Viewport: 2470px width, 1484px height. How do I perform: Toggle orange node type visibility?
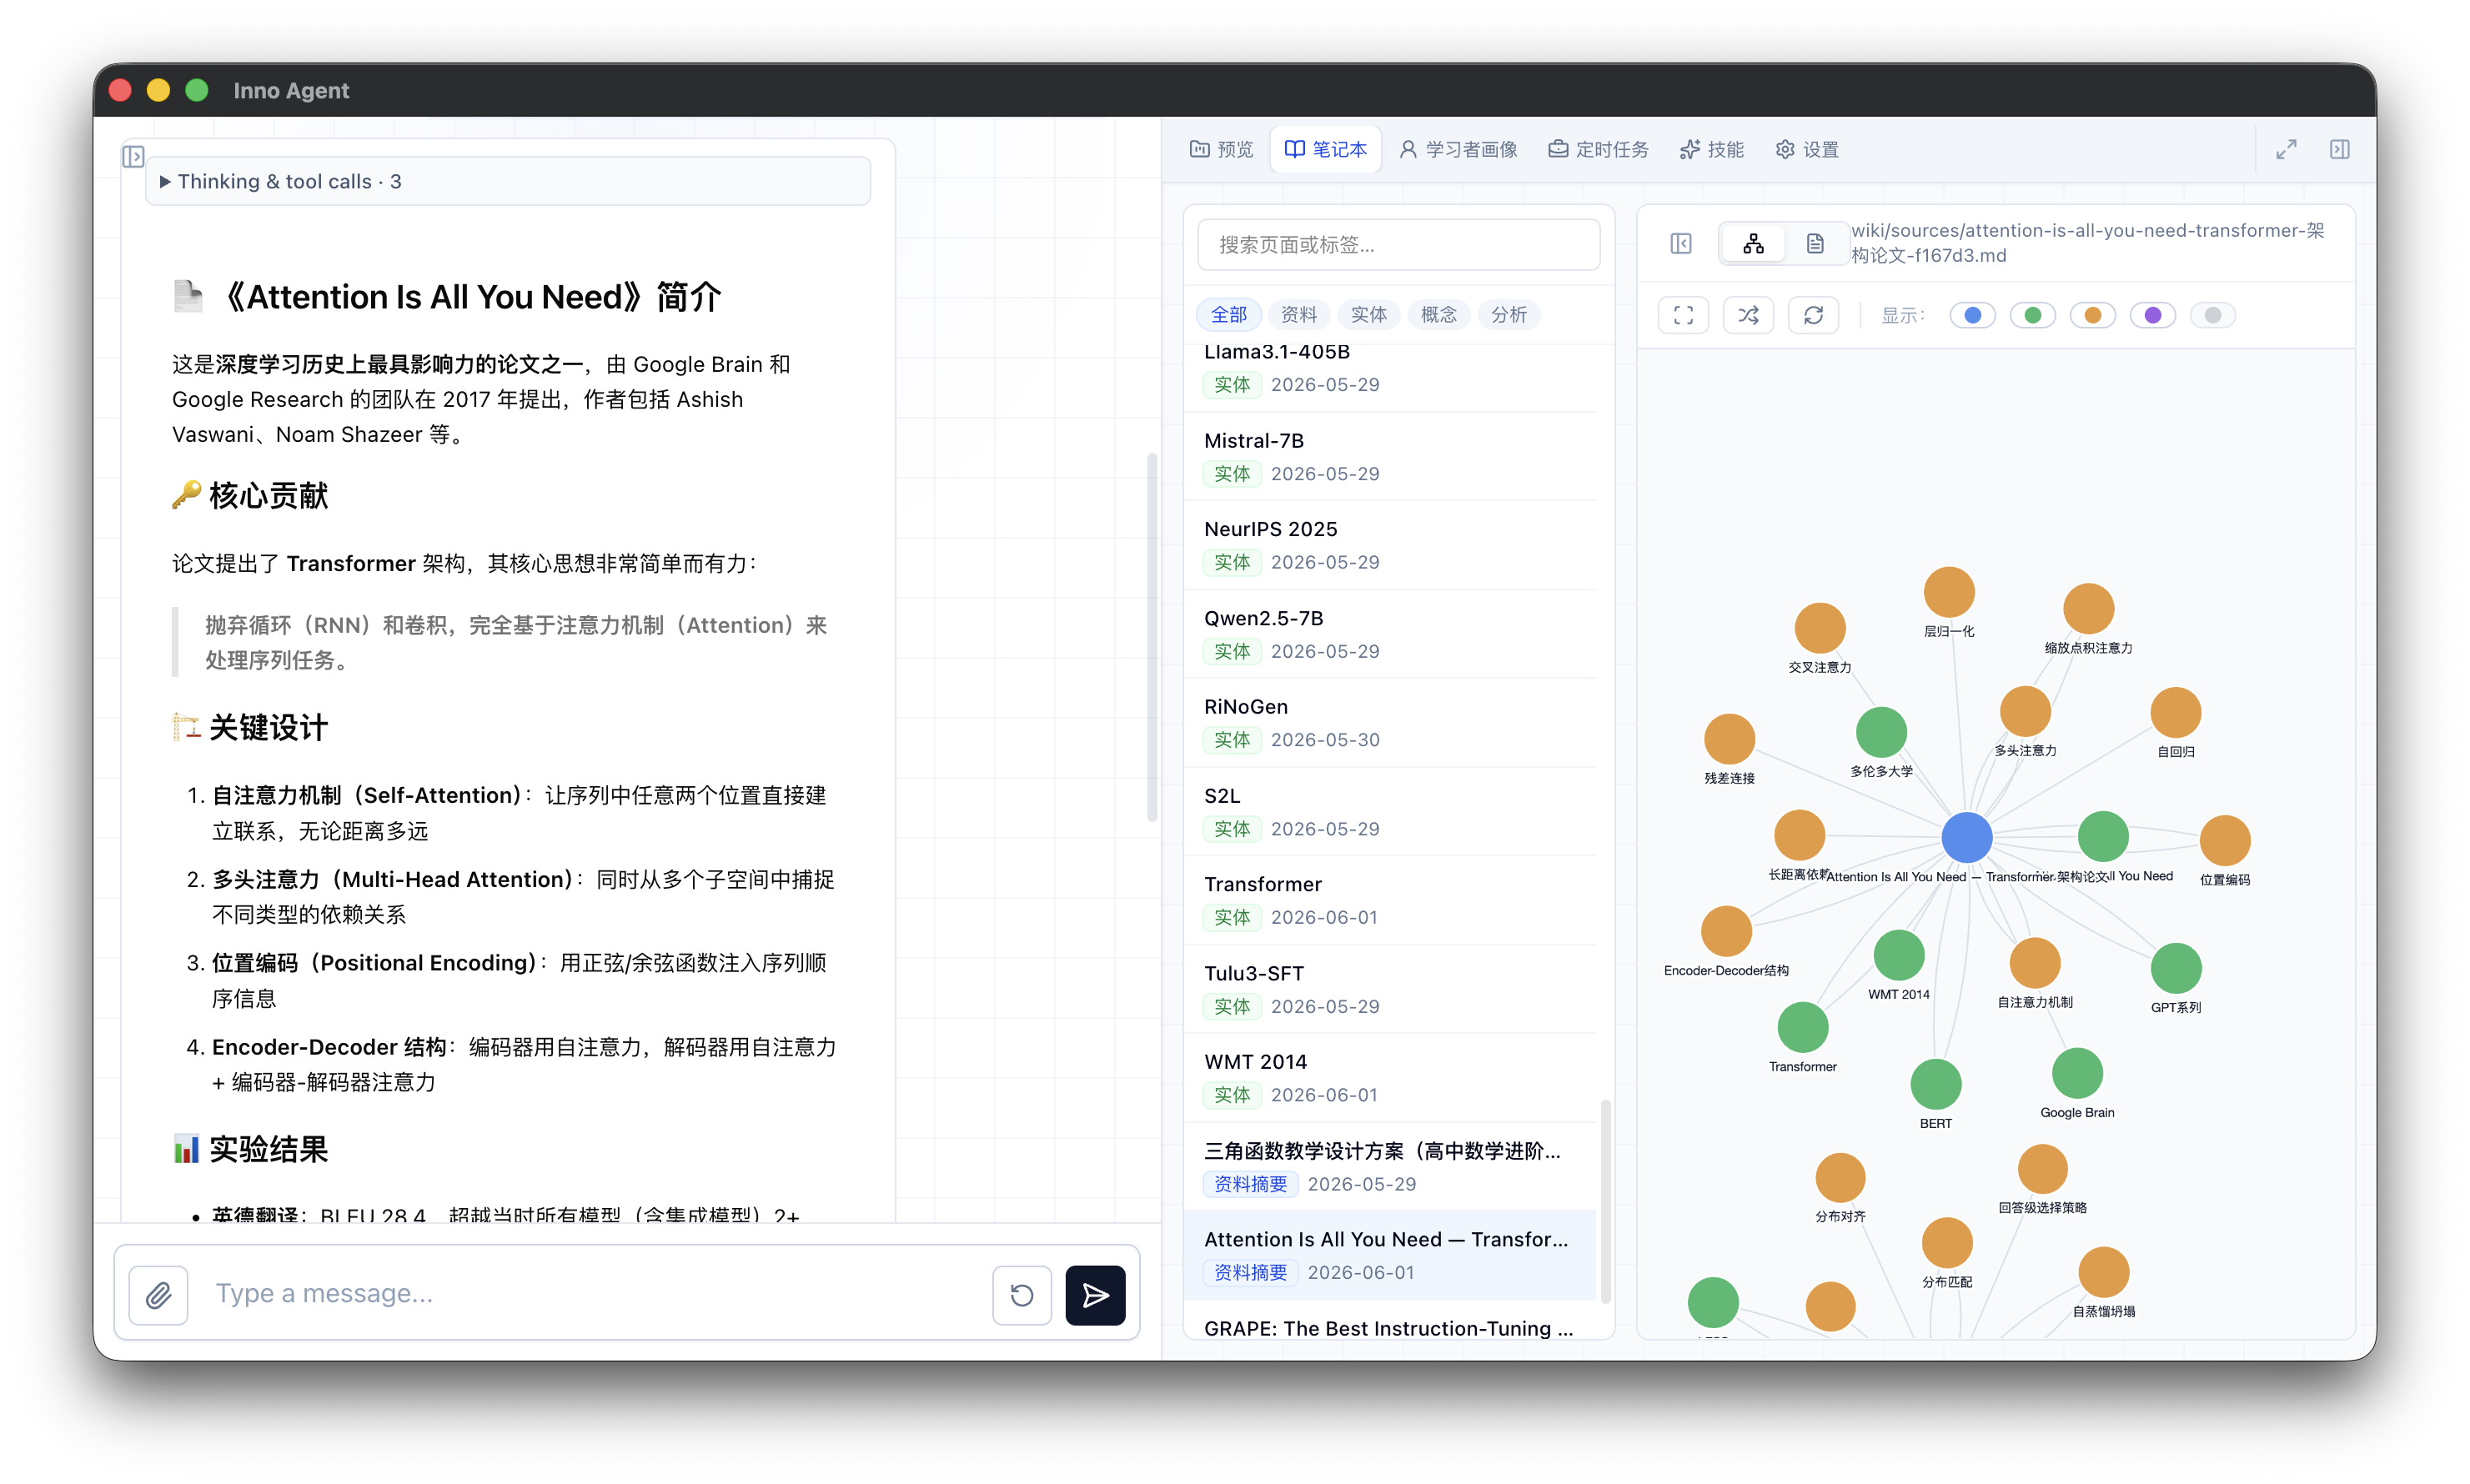click(2092, 315)
